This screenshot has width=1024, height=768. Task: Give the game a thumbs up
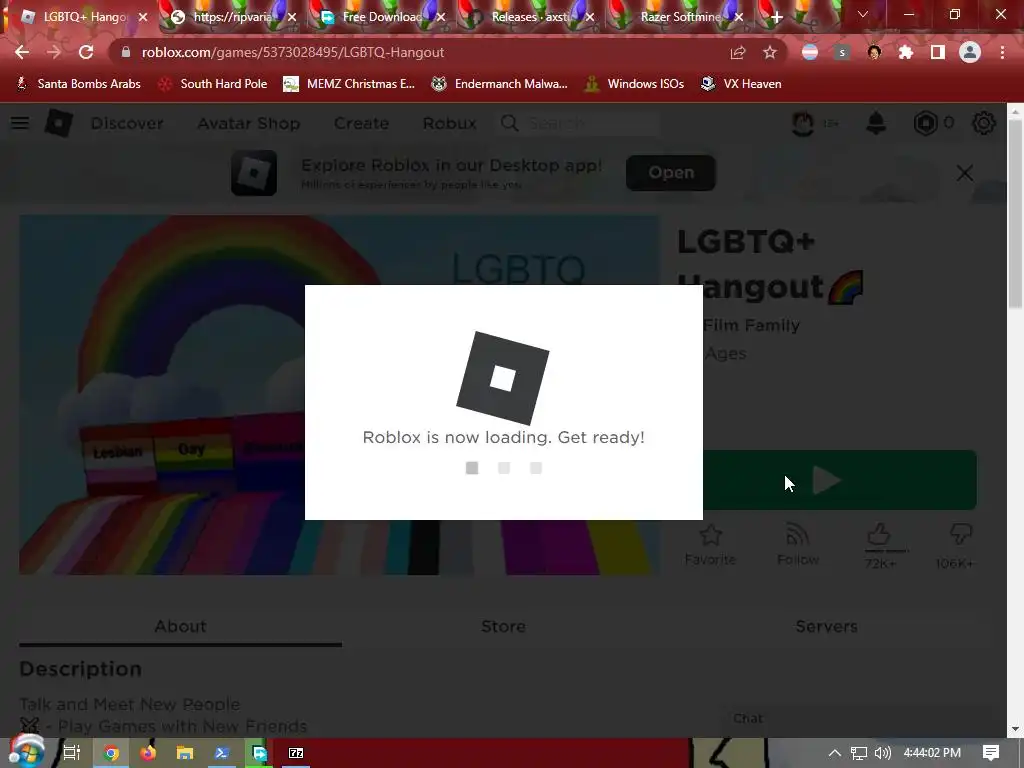[879, 536]
